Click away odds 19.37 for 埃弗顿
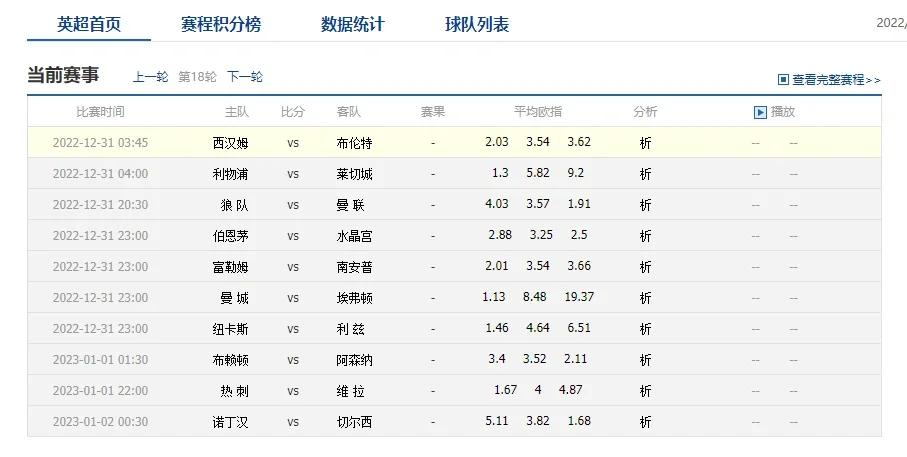 [x=579, y=297]
